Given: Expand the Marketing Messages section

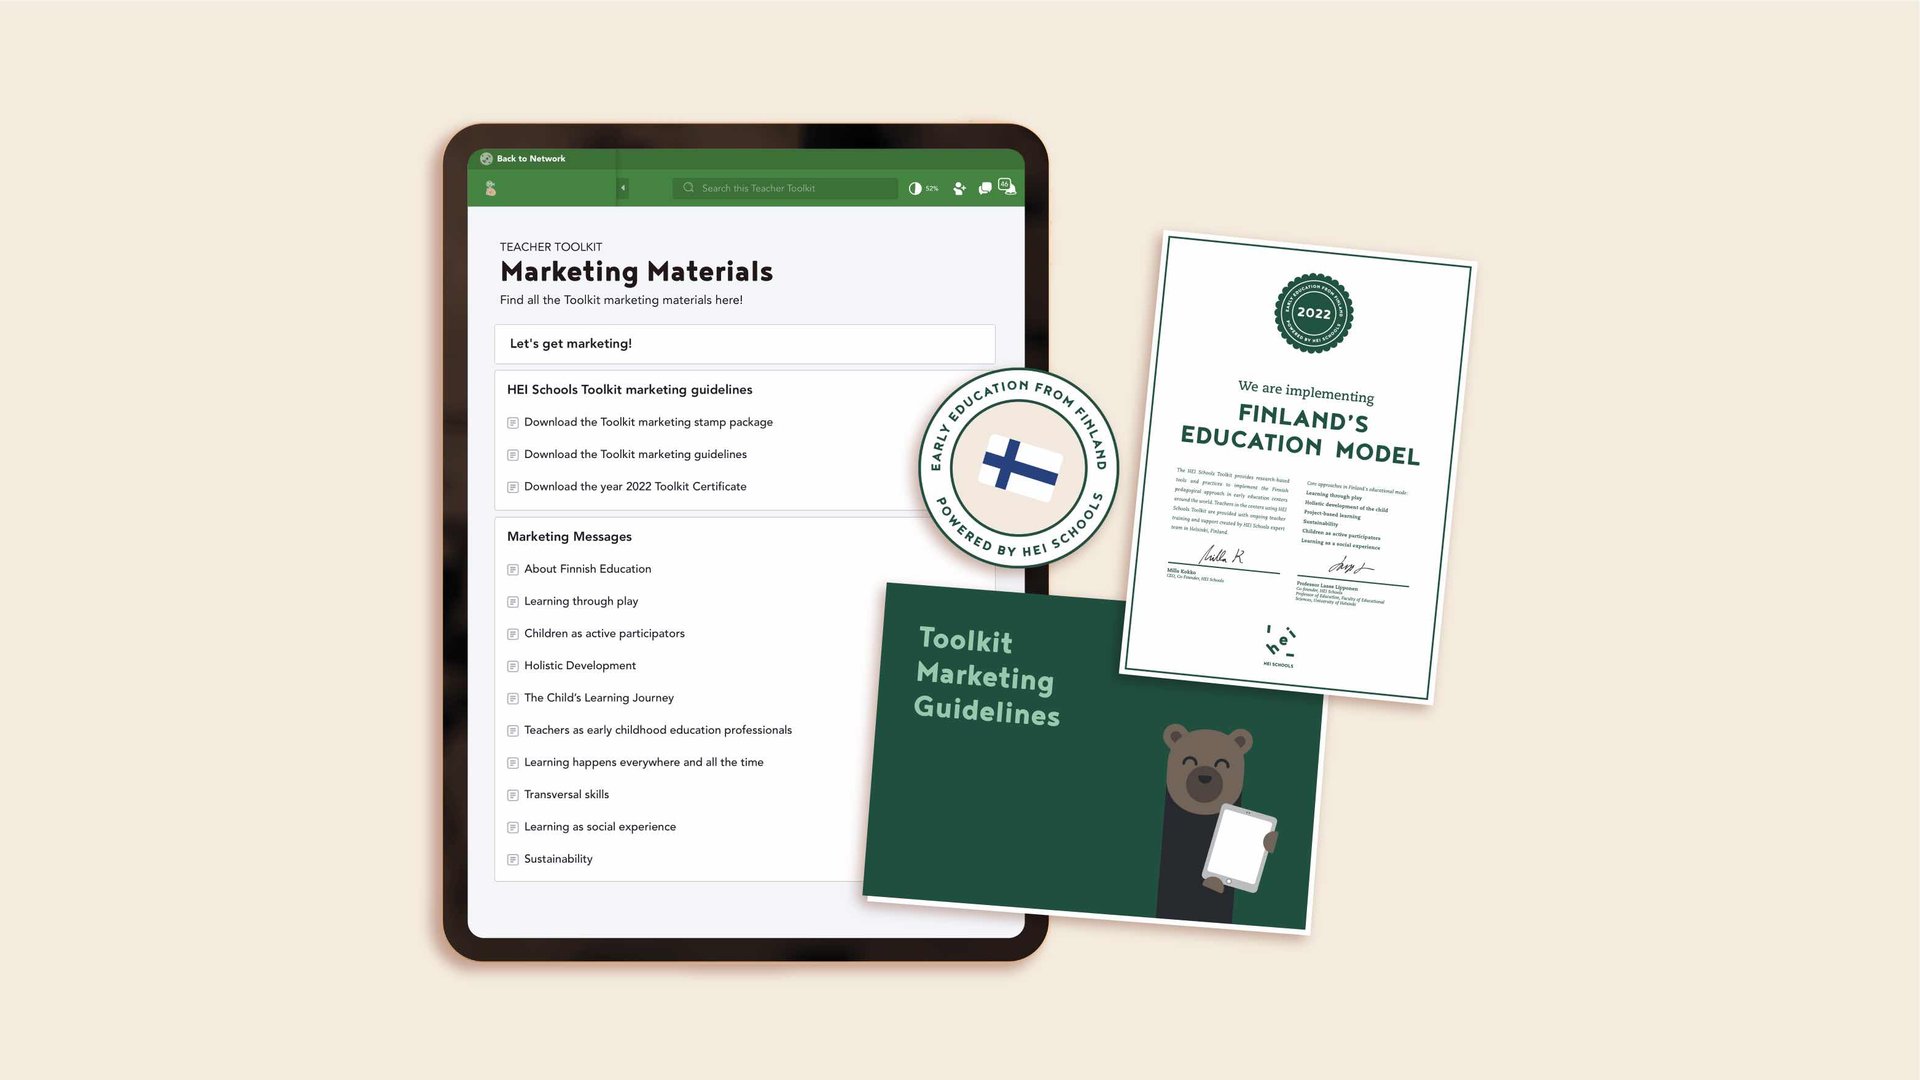Looking at the screenshot, I should (x=570, y=535).
